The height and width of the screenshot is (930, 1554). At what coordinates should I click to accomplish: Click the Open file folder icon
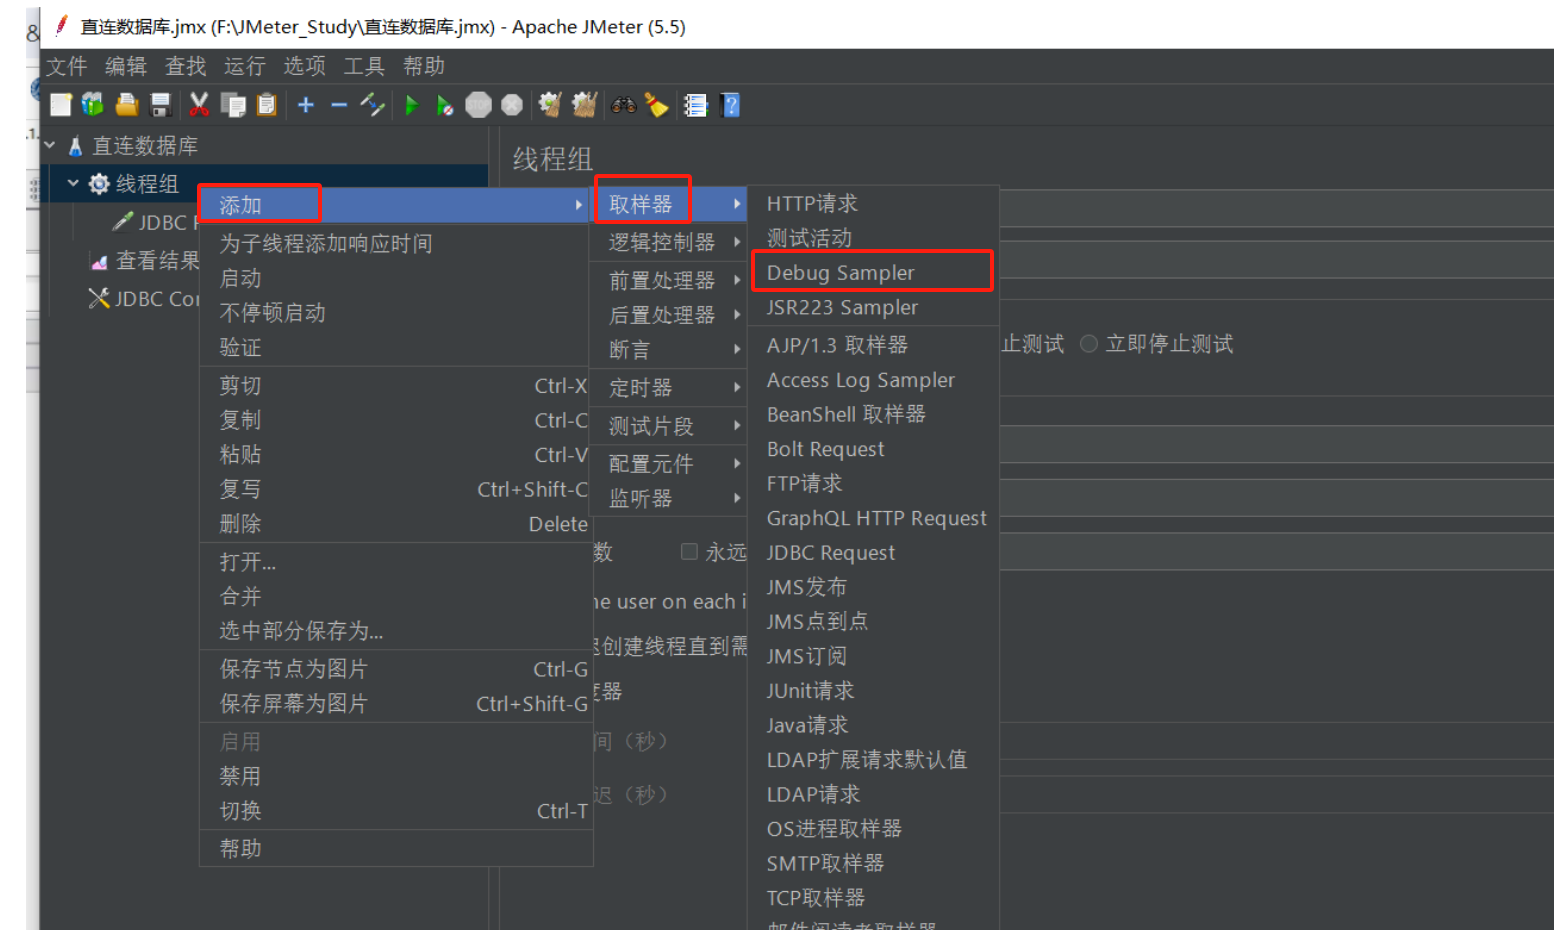tap(127, 105)
